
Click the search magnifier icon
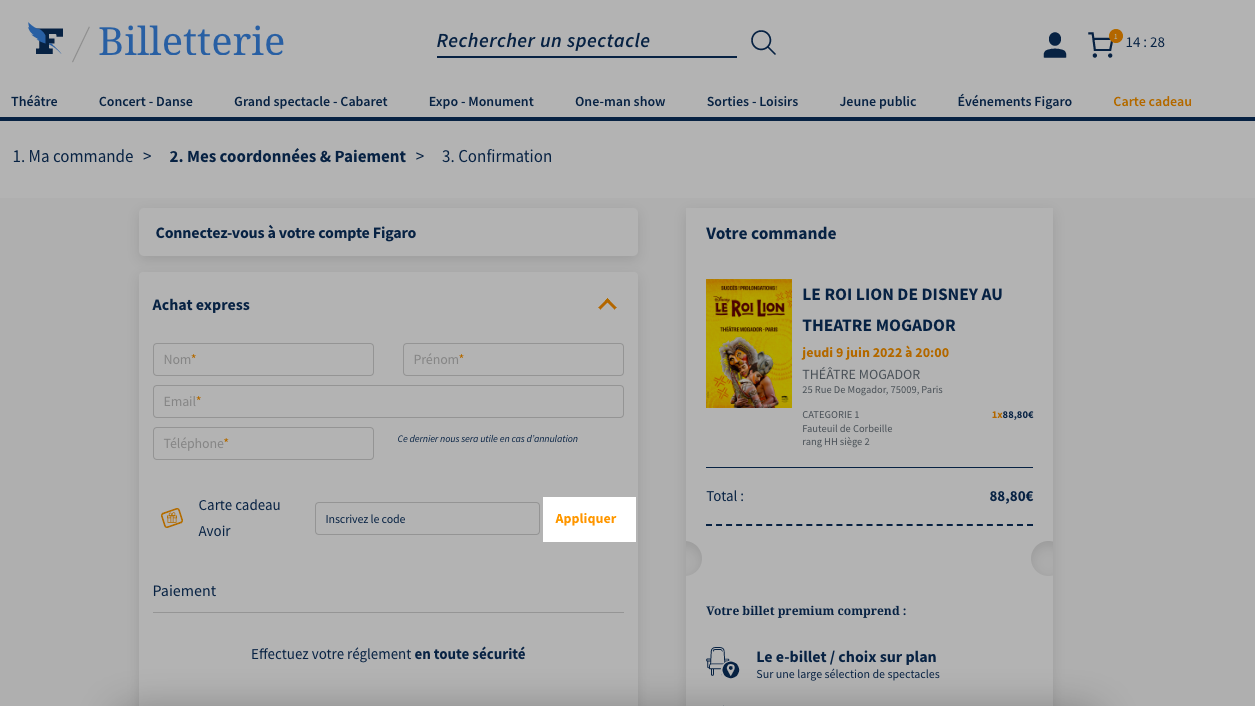763,42
